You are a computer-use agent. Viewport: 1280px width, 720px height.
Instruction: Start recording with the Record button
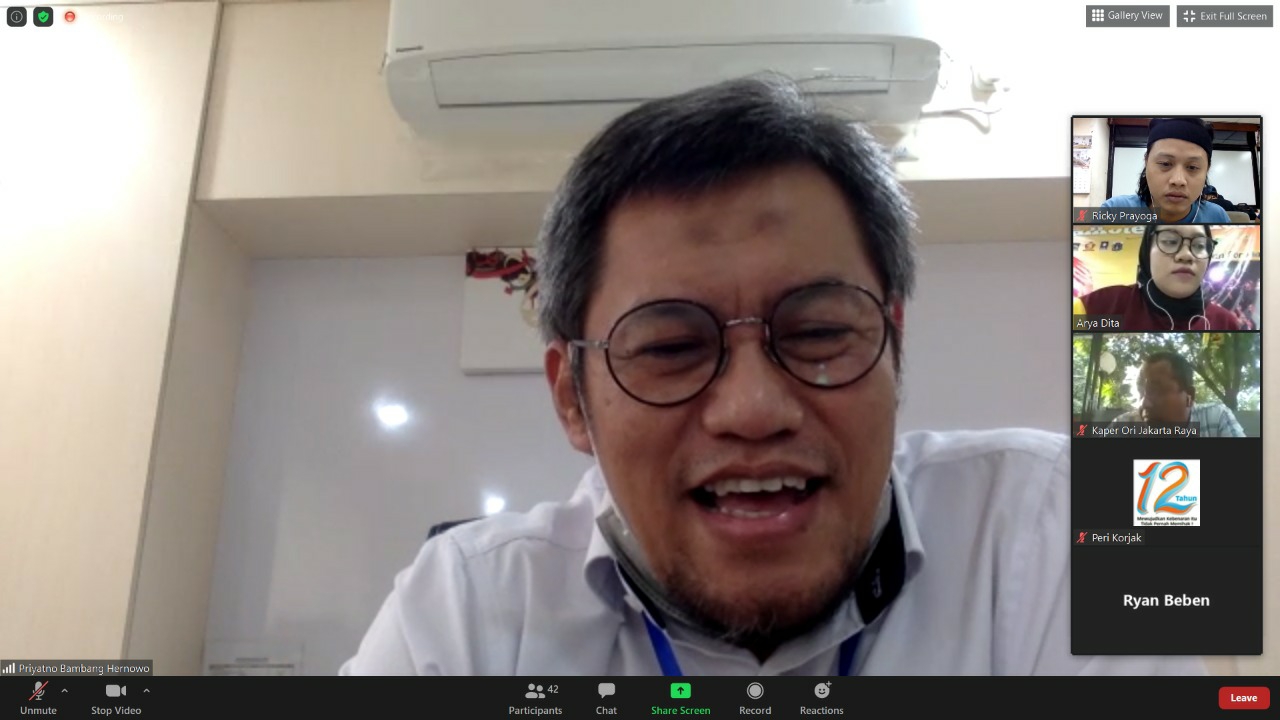point(755,698)
